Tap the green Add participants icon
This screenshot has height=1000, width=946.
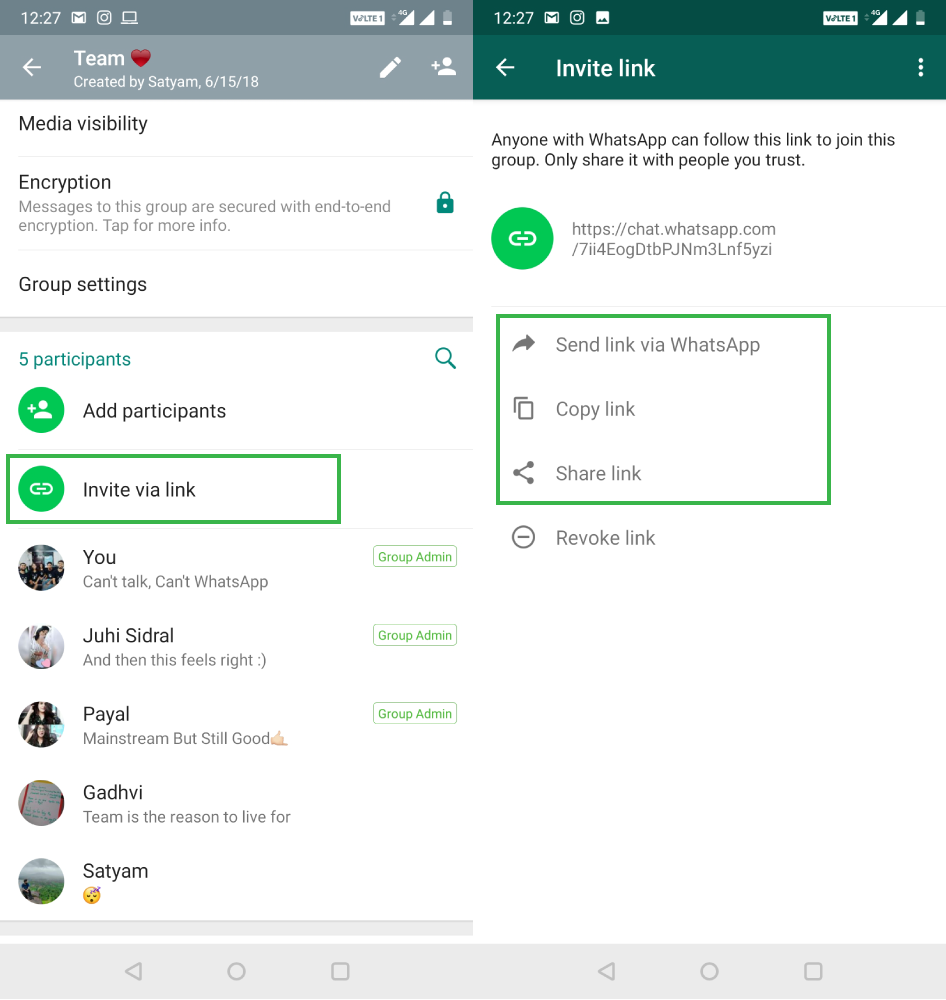(41, 410)
